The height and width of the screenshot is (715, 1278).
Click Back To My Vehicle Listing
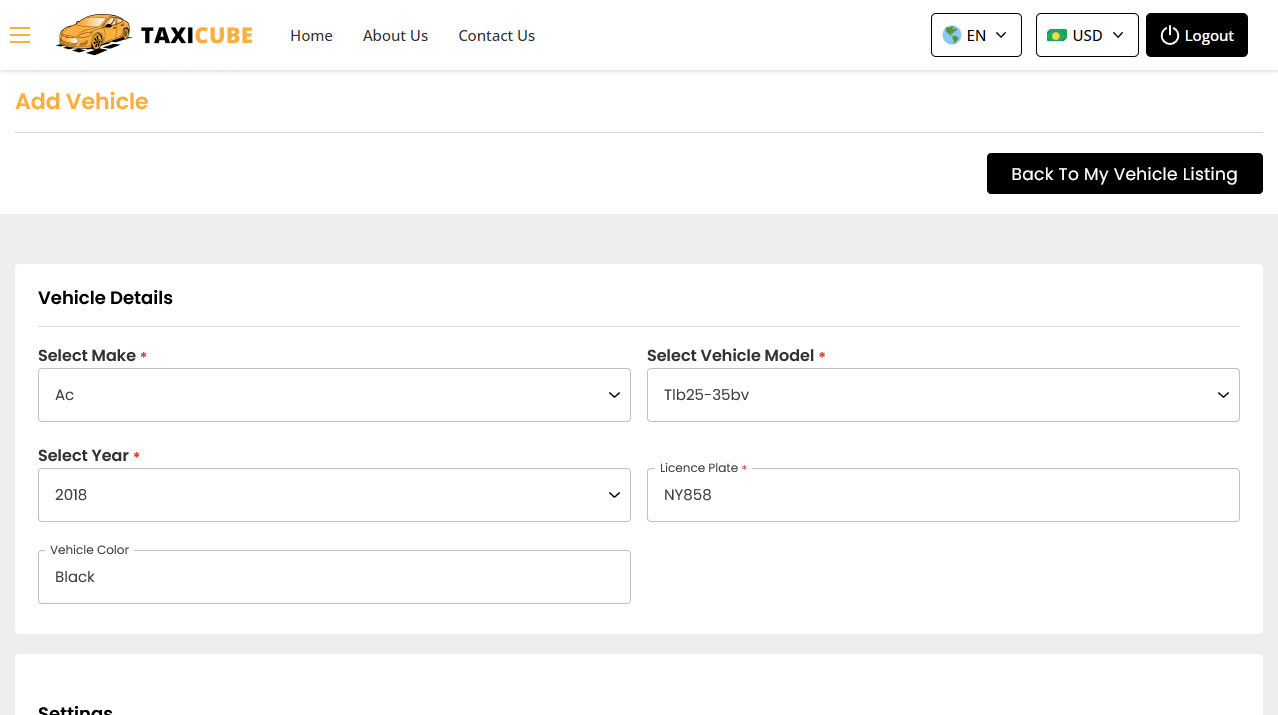[1124, 173]
